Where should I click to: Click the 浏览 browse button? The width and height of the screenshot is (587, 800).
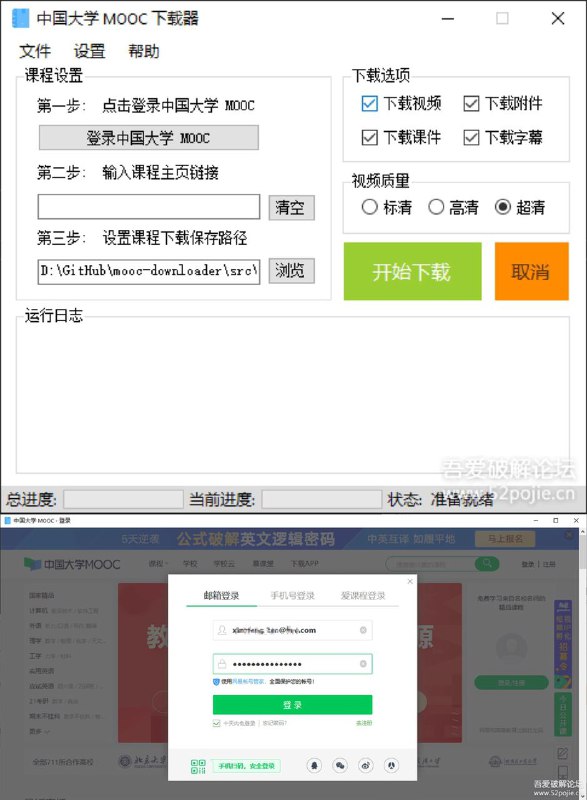pos(291,270)
